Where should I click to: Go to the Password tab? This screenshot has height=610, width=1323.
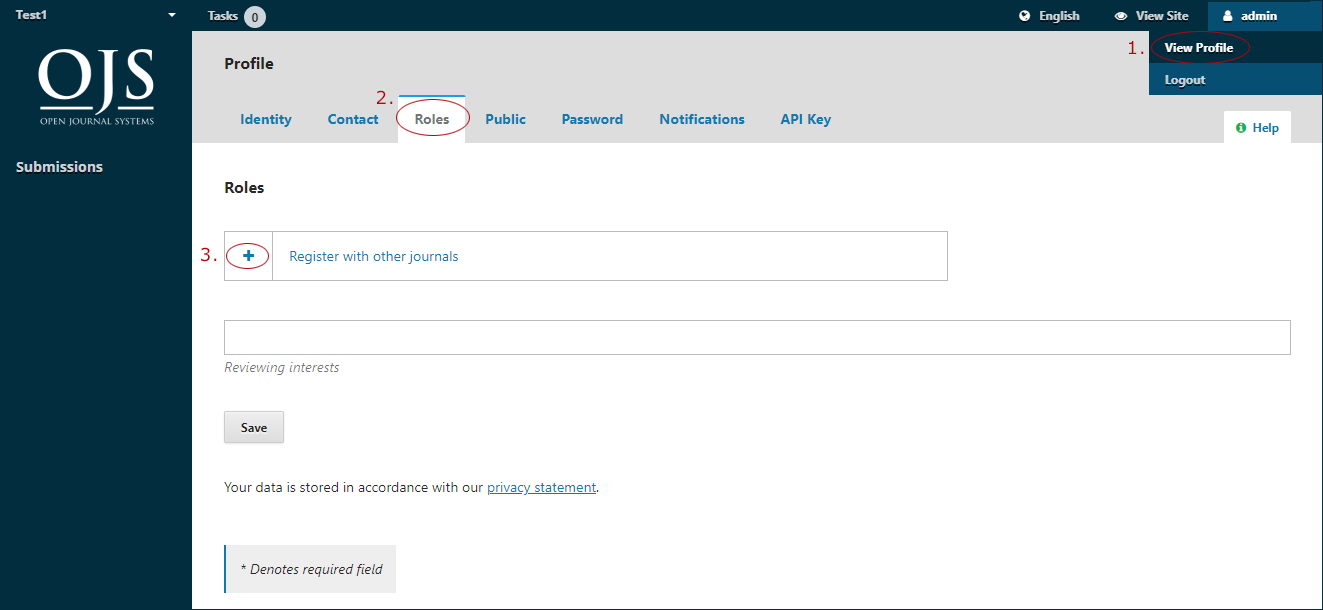(592, 119)
